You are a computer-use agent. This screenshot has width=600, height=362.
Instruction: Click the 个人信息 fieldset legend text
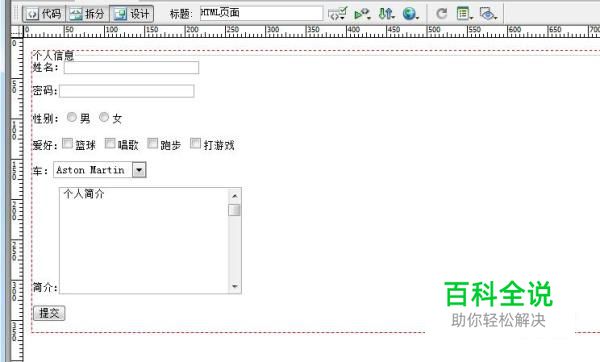[x=53, y=55]
